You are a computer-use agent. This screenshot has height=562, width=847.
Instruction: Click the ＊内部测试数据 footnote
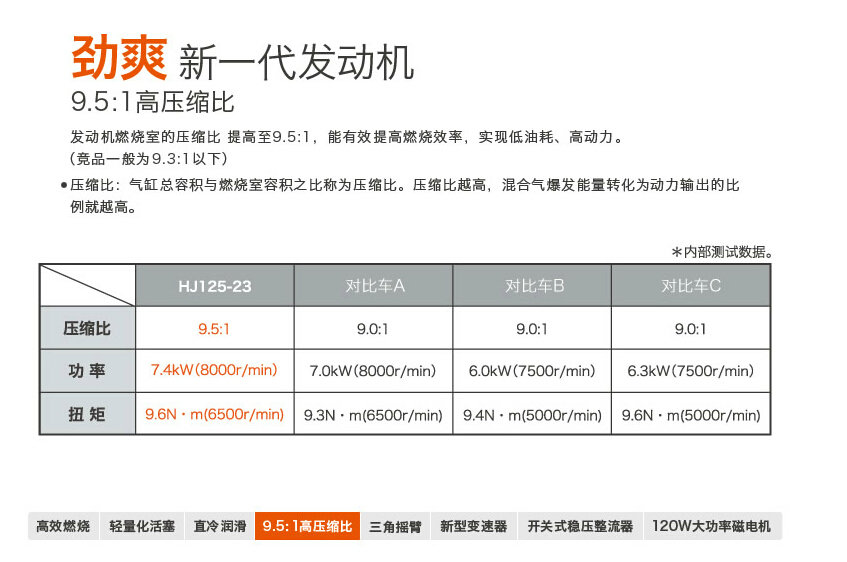723,252
